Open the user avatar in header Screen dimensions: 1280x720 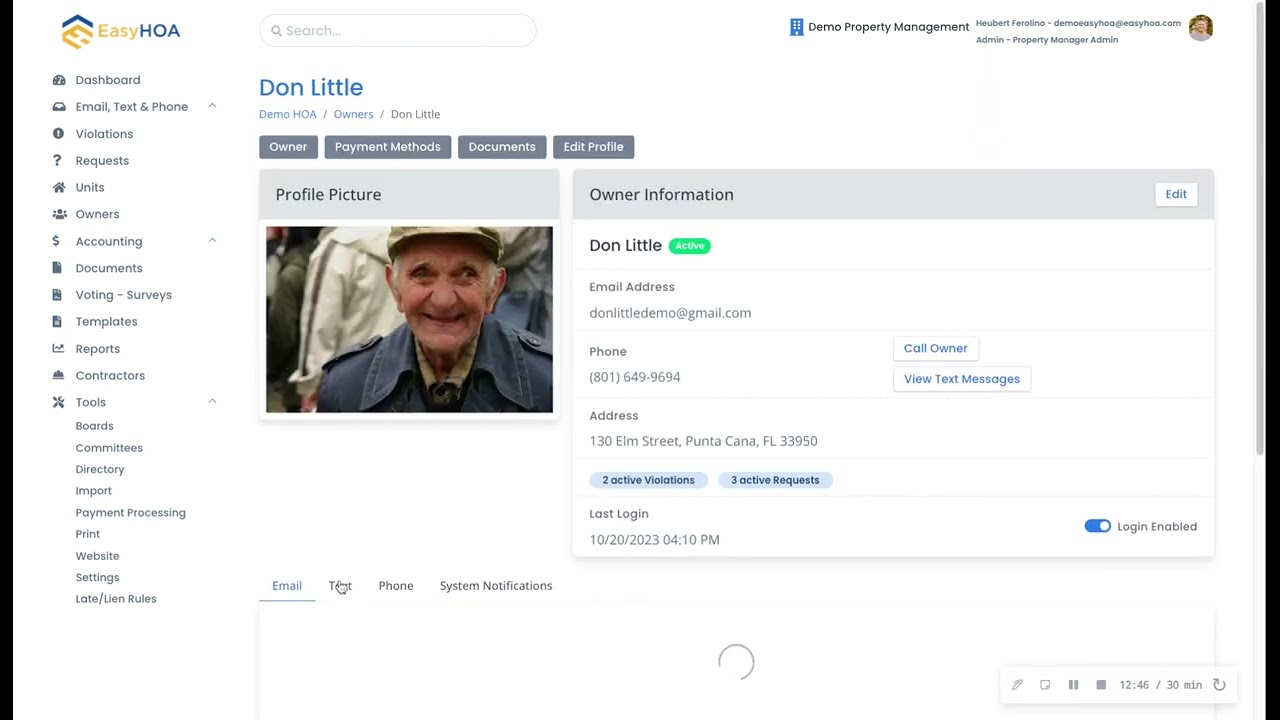1201,28
